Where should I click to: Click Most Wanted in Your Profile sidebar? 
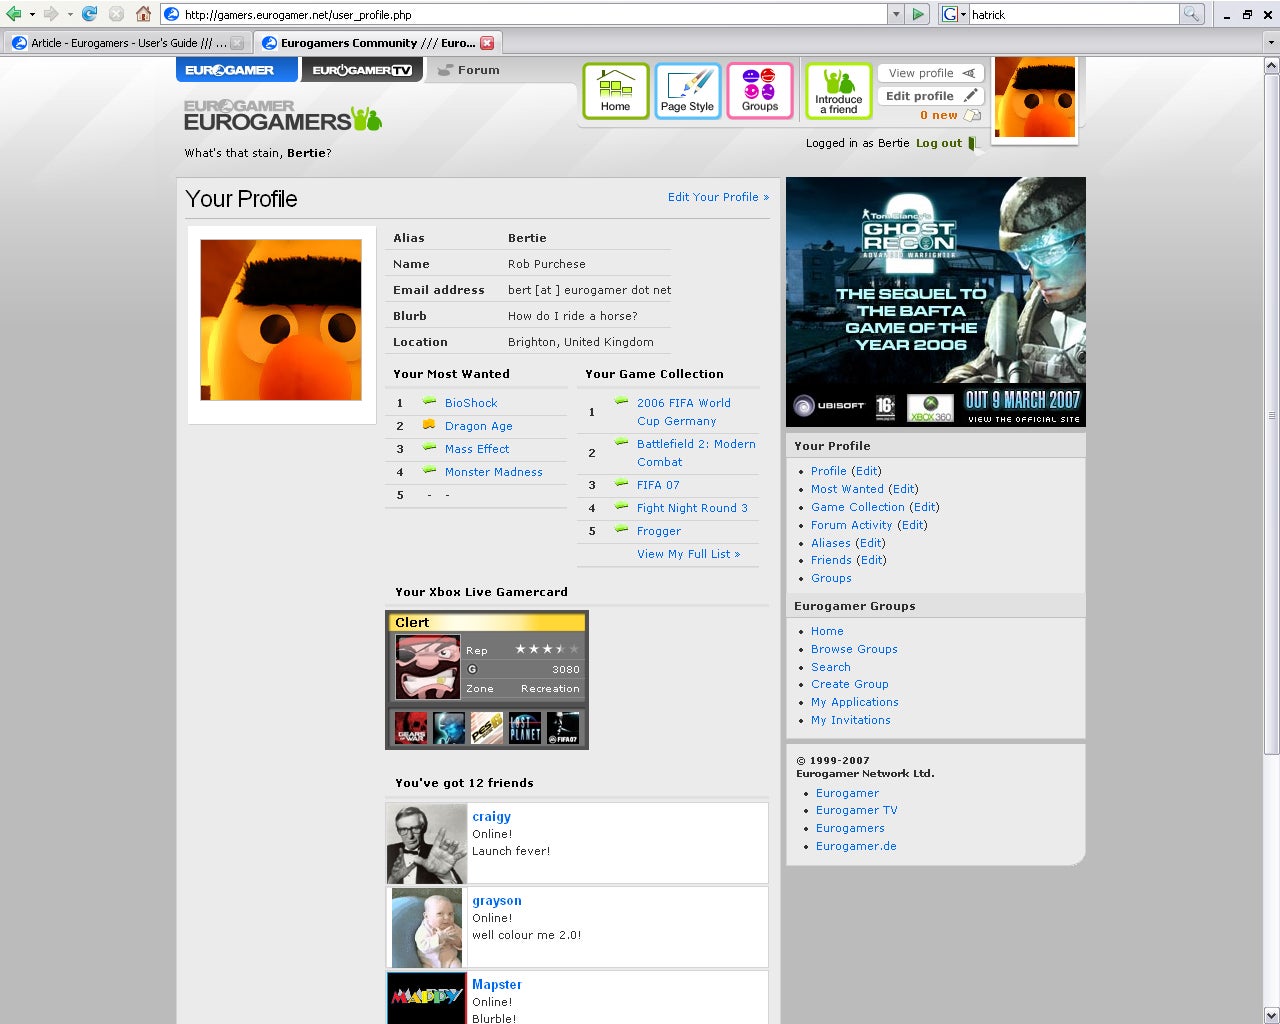point(847,489)
